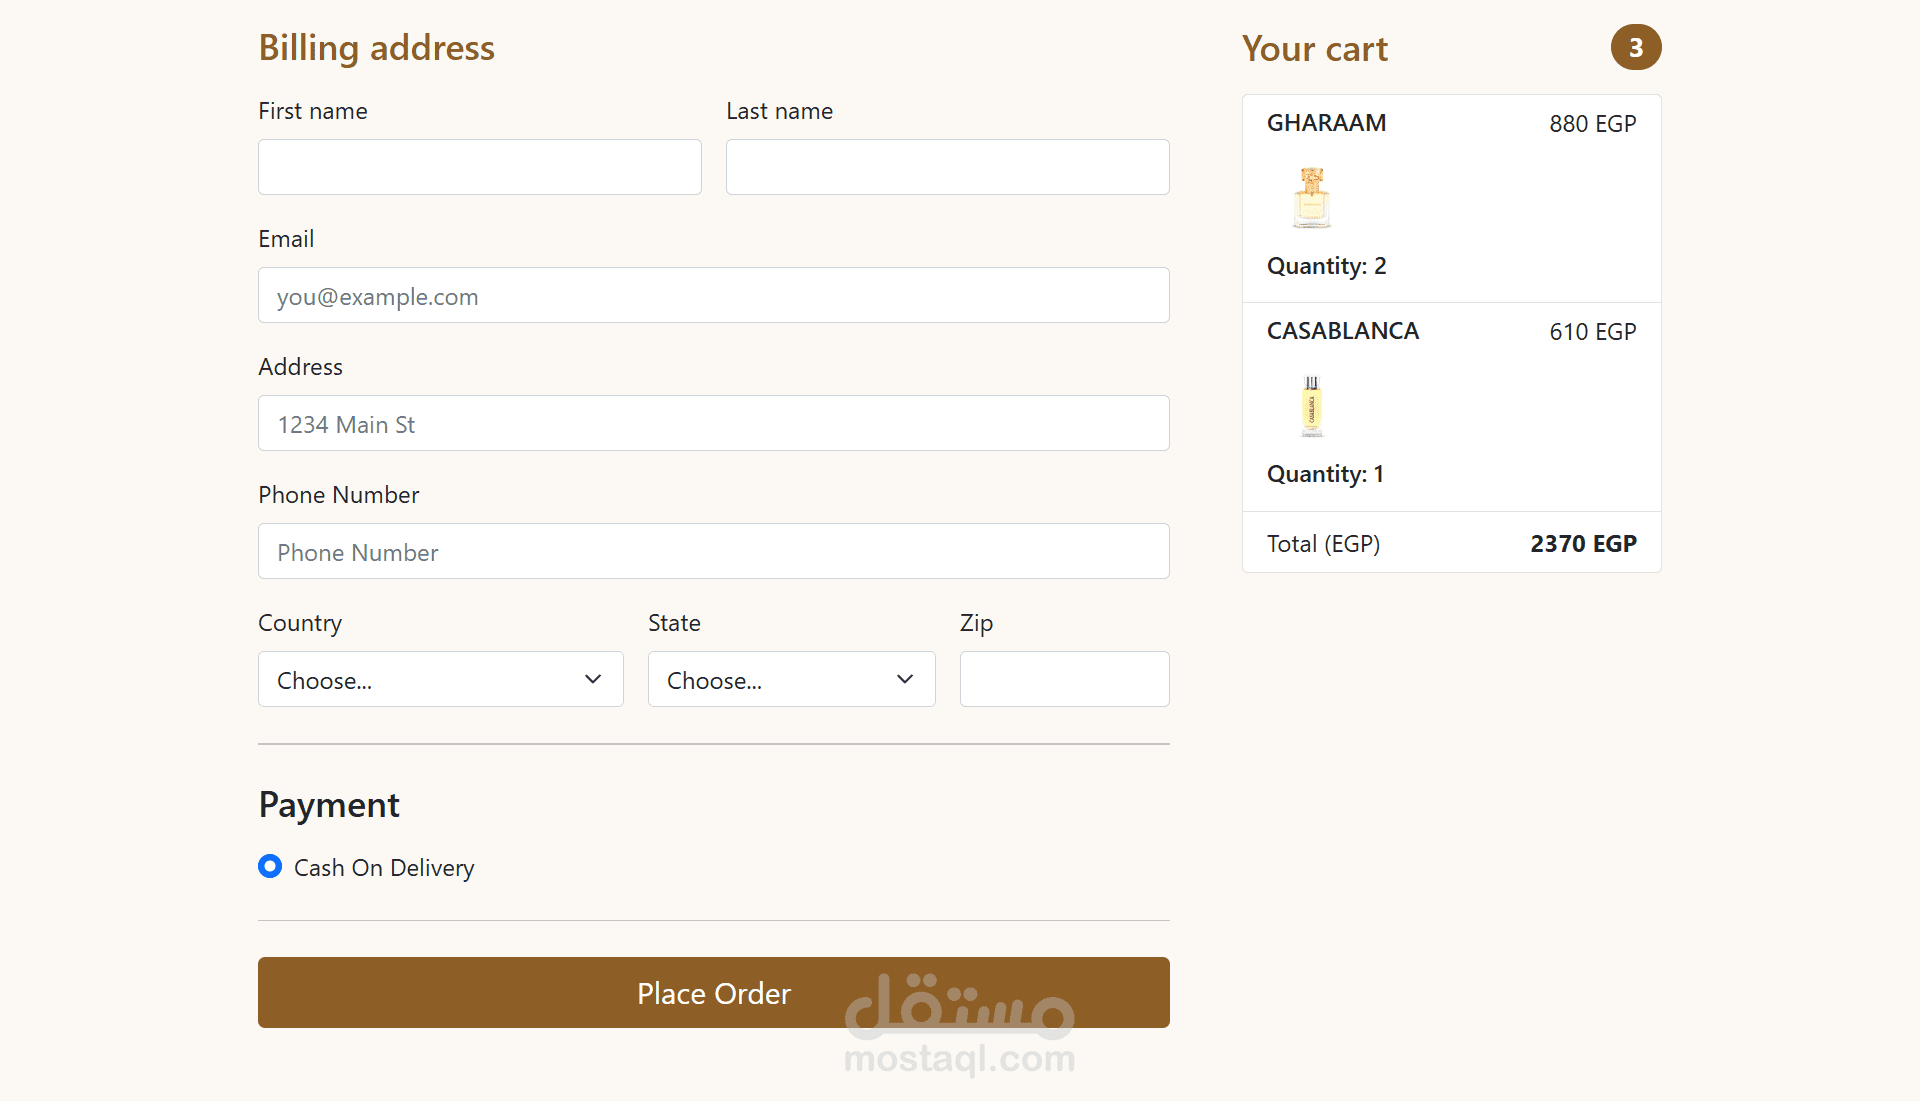Viewport: 1920px width, 1101px height.
Task: Focus the Last name text box
Action: pyautogui.click(x=947, y=167)
